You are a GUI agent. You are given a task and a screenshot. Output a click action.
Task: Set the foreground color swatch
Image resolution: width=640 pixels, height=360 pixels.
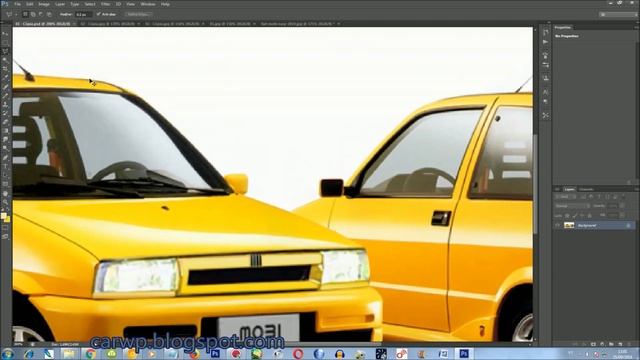(4, 216)
